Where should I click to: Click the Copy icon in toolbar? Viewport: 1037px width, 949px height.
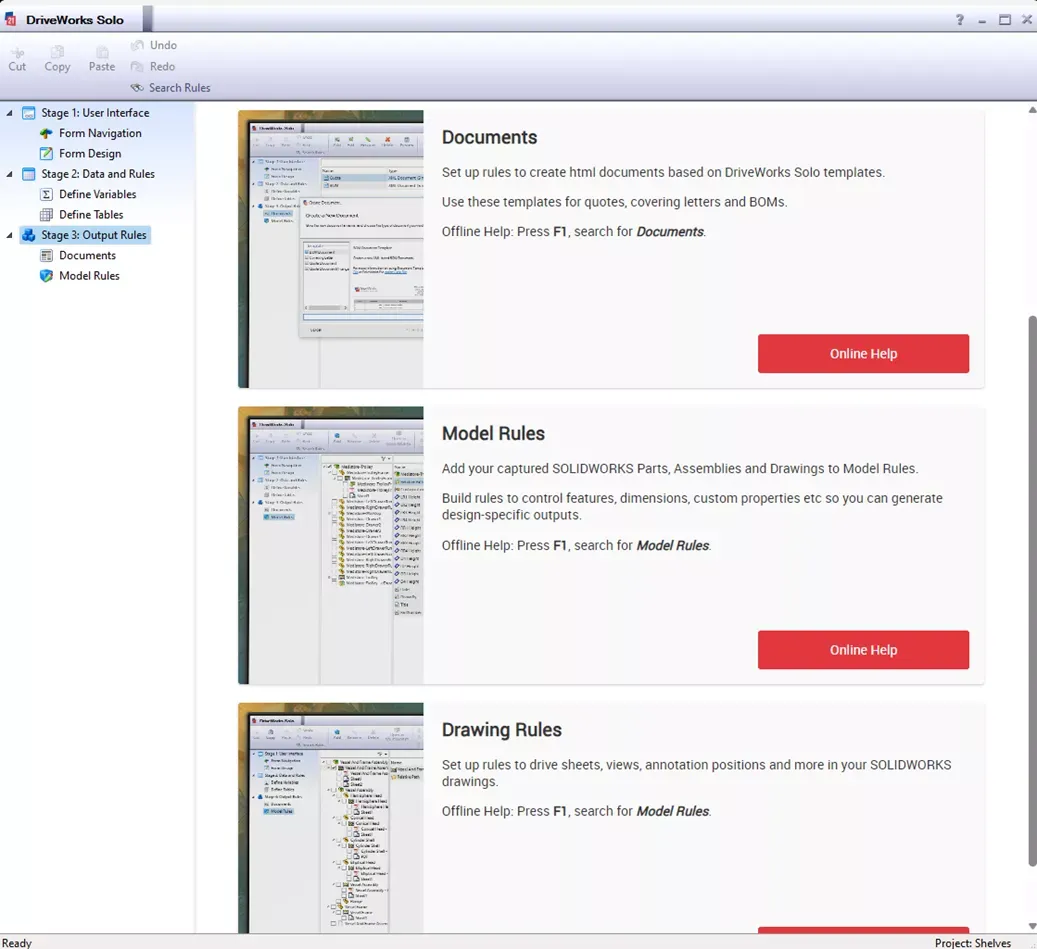(58, 52)
